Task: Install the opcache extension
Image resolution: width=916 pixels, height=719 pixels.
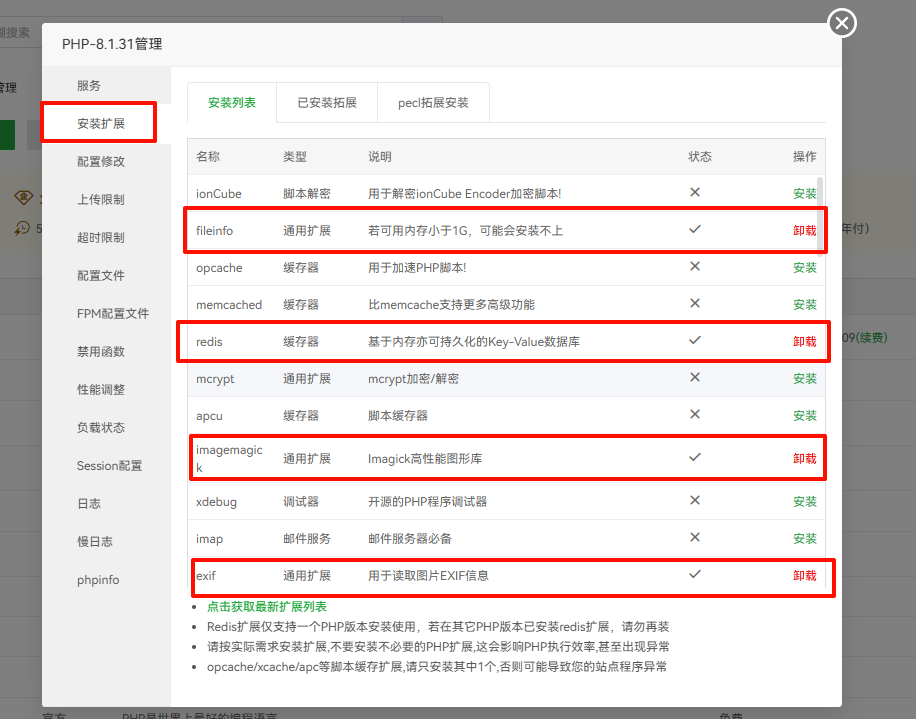Action: point(804,268)
